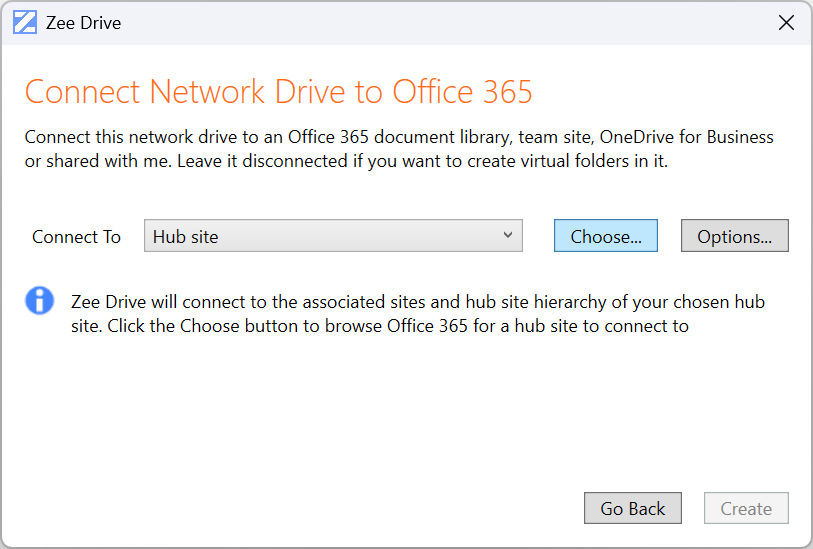Click "Click the Choose button" hint text
The width and height of the screenshot is (813, 549).
click(200, 325)
